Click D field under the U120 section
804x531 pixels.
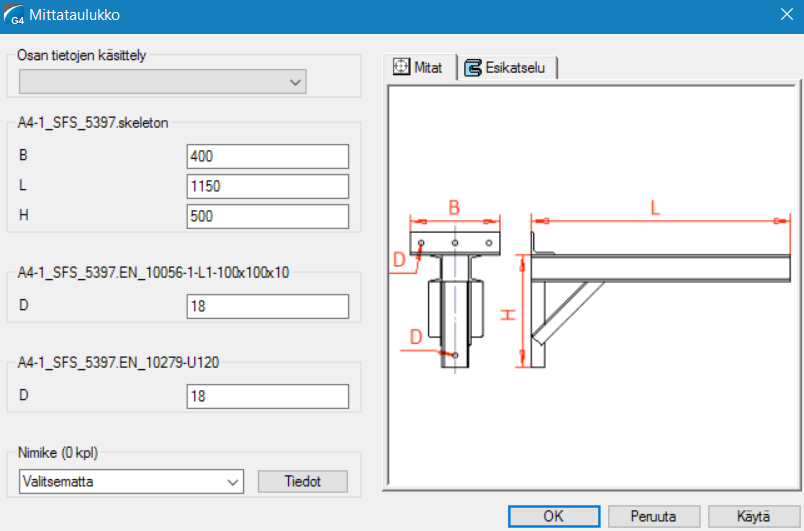click(x=267, y=397)
